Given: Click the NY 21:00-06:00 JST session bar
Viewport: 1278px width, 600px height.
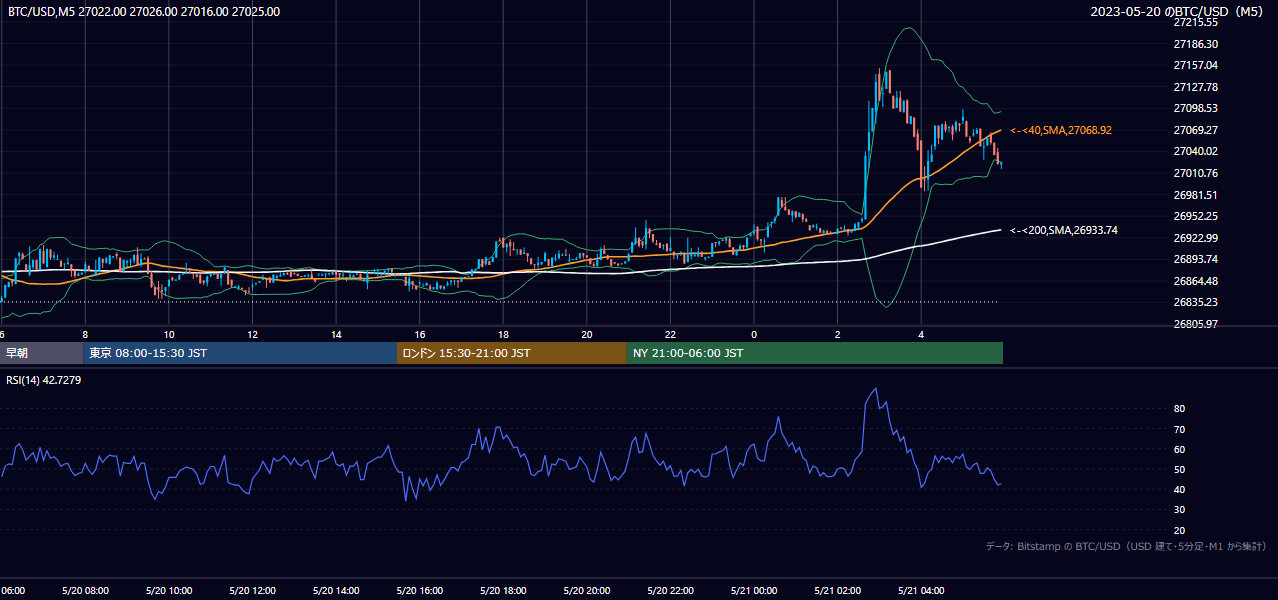Looking at the screenshot, I should tap(814, 353).
